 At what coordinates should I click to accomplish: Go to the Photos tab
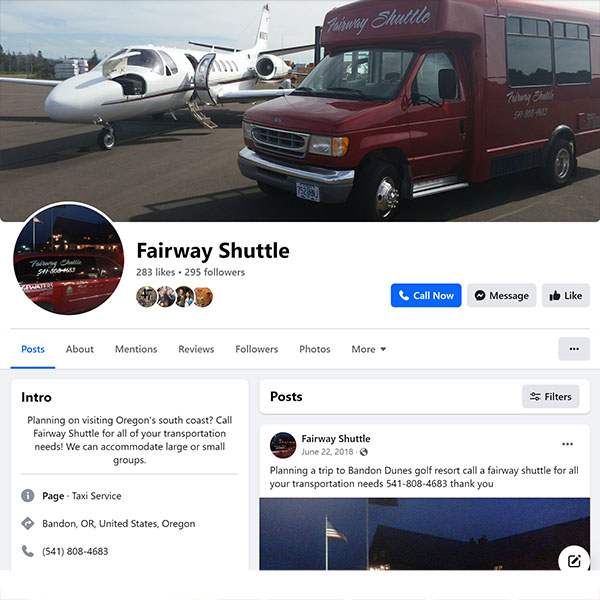coord(315,349)
